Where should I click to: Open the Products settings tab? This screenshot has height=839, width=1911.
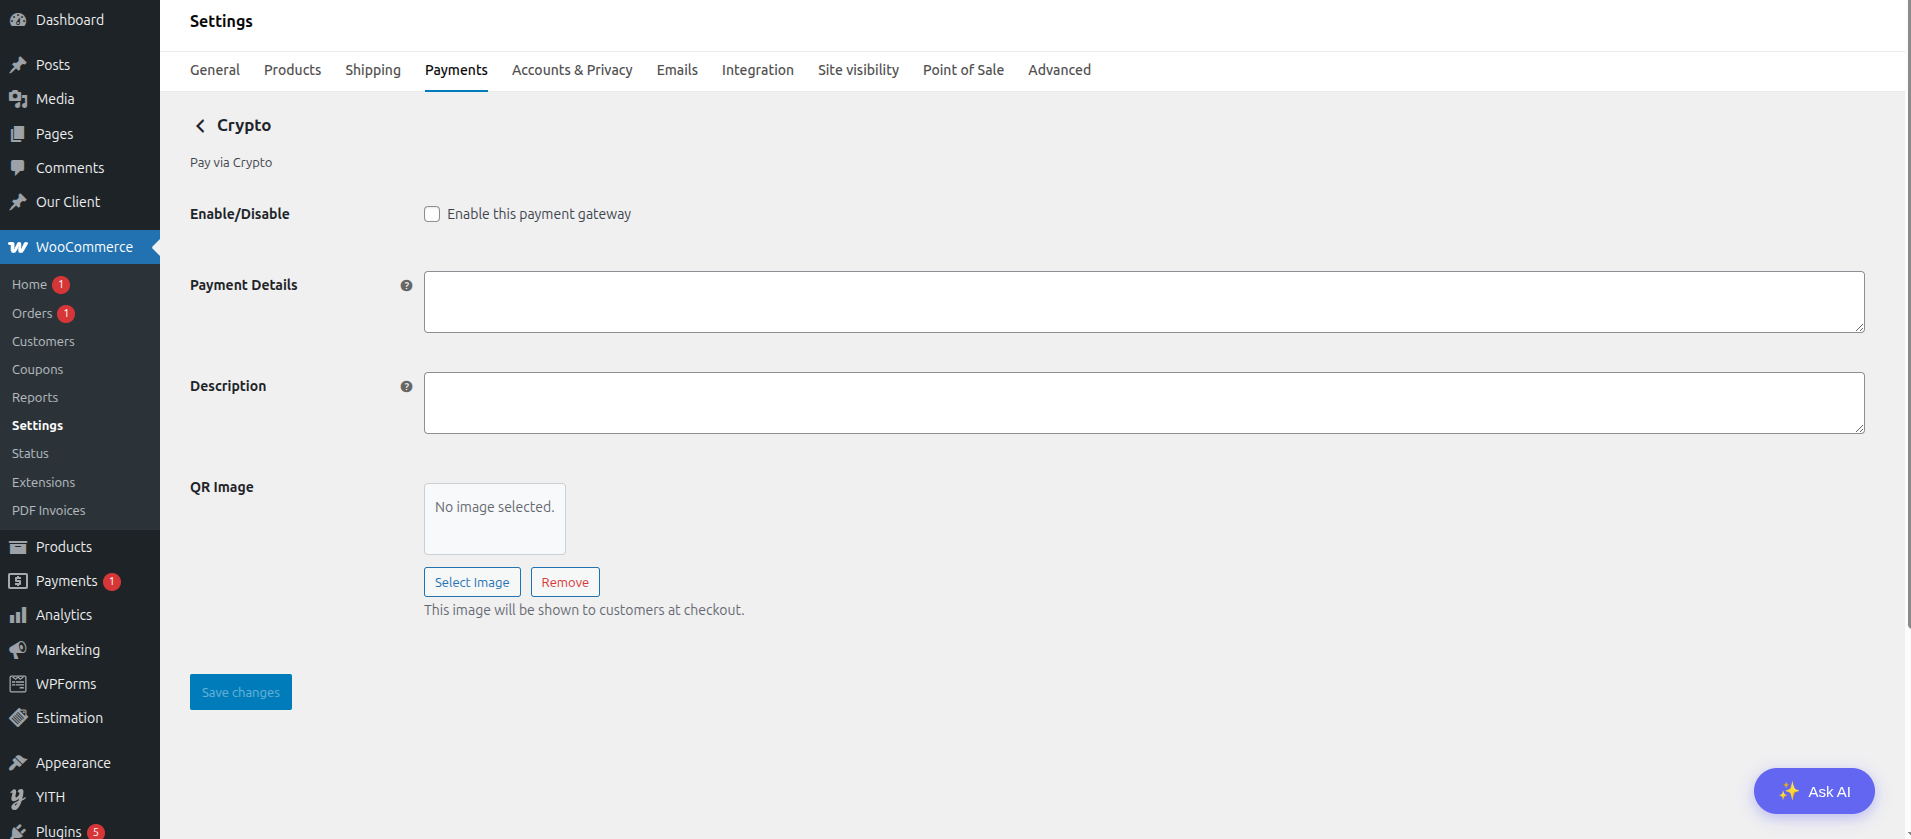[293, 70]
